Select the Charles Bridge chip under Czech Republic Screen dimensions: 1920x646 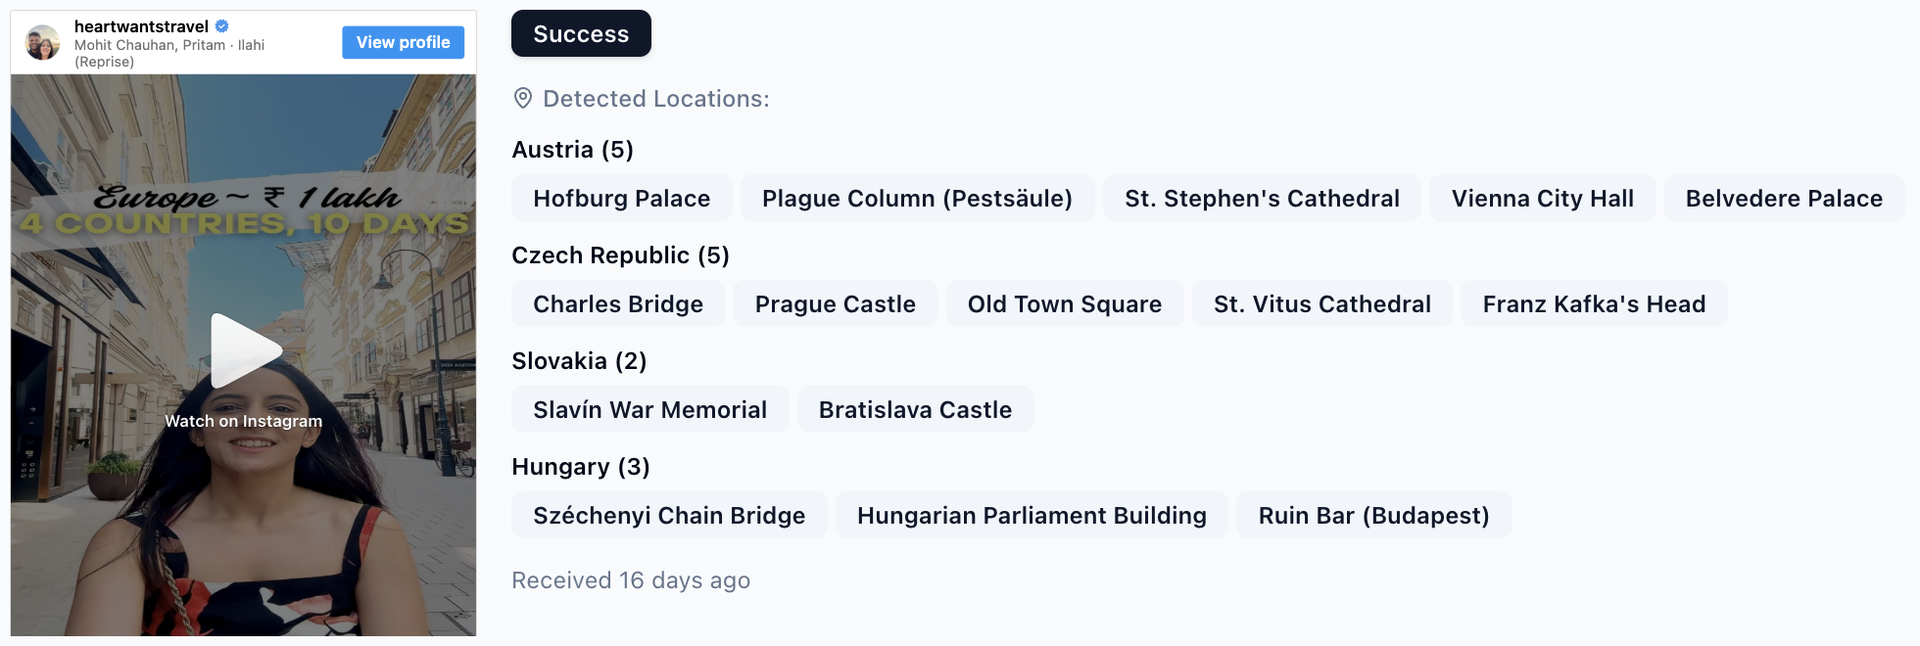(x=618, y=304)
